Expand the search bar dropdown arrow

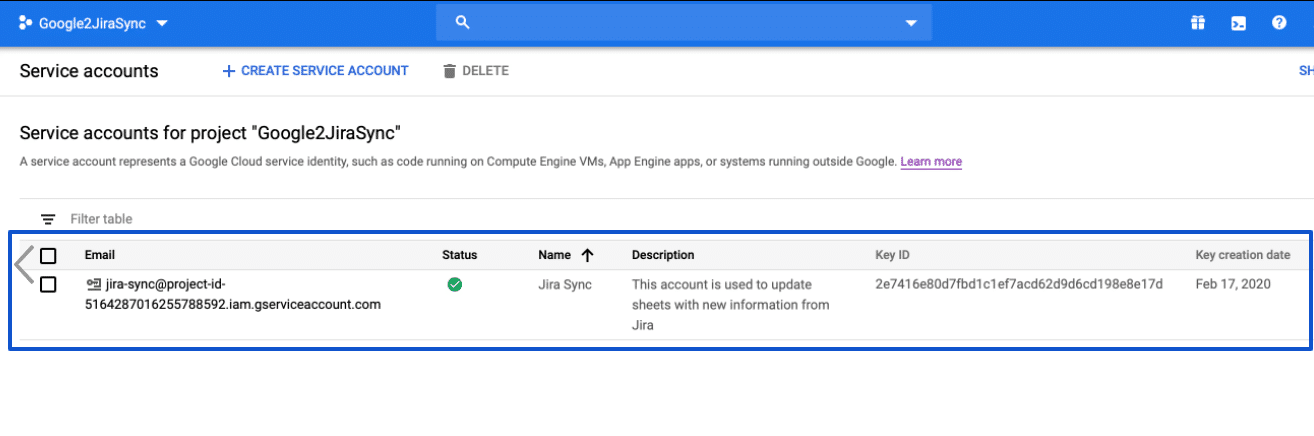910,23
